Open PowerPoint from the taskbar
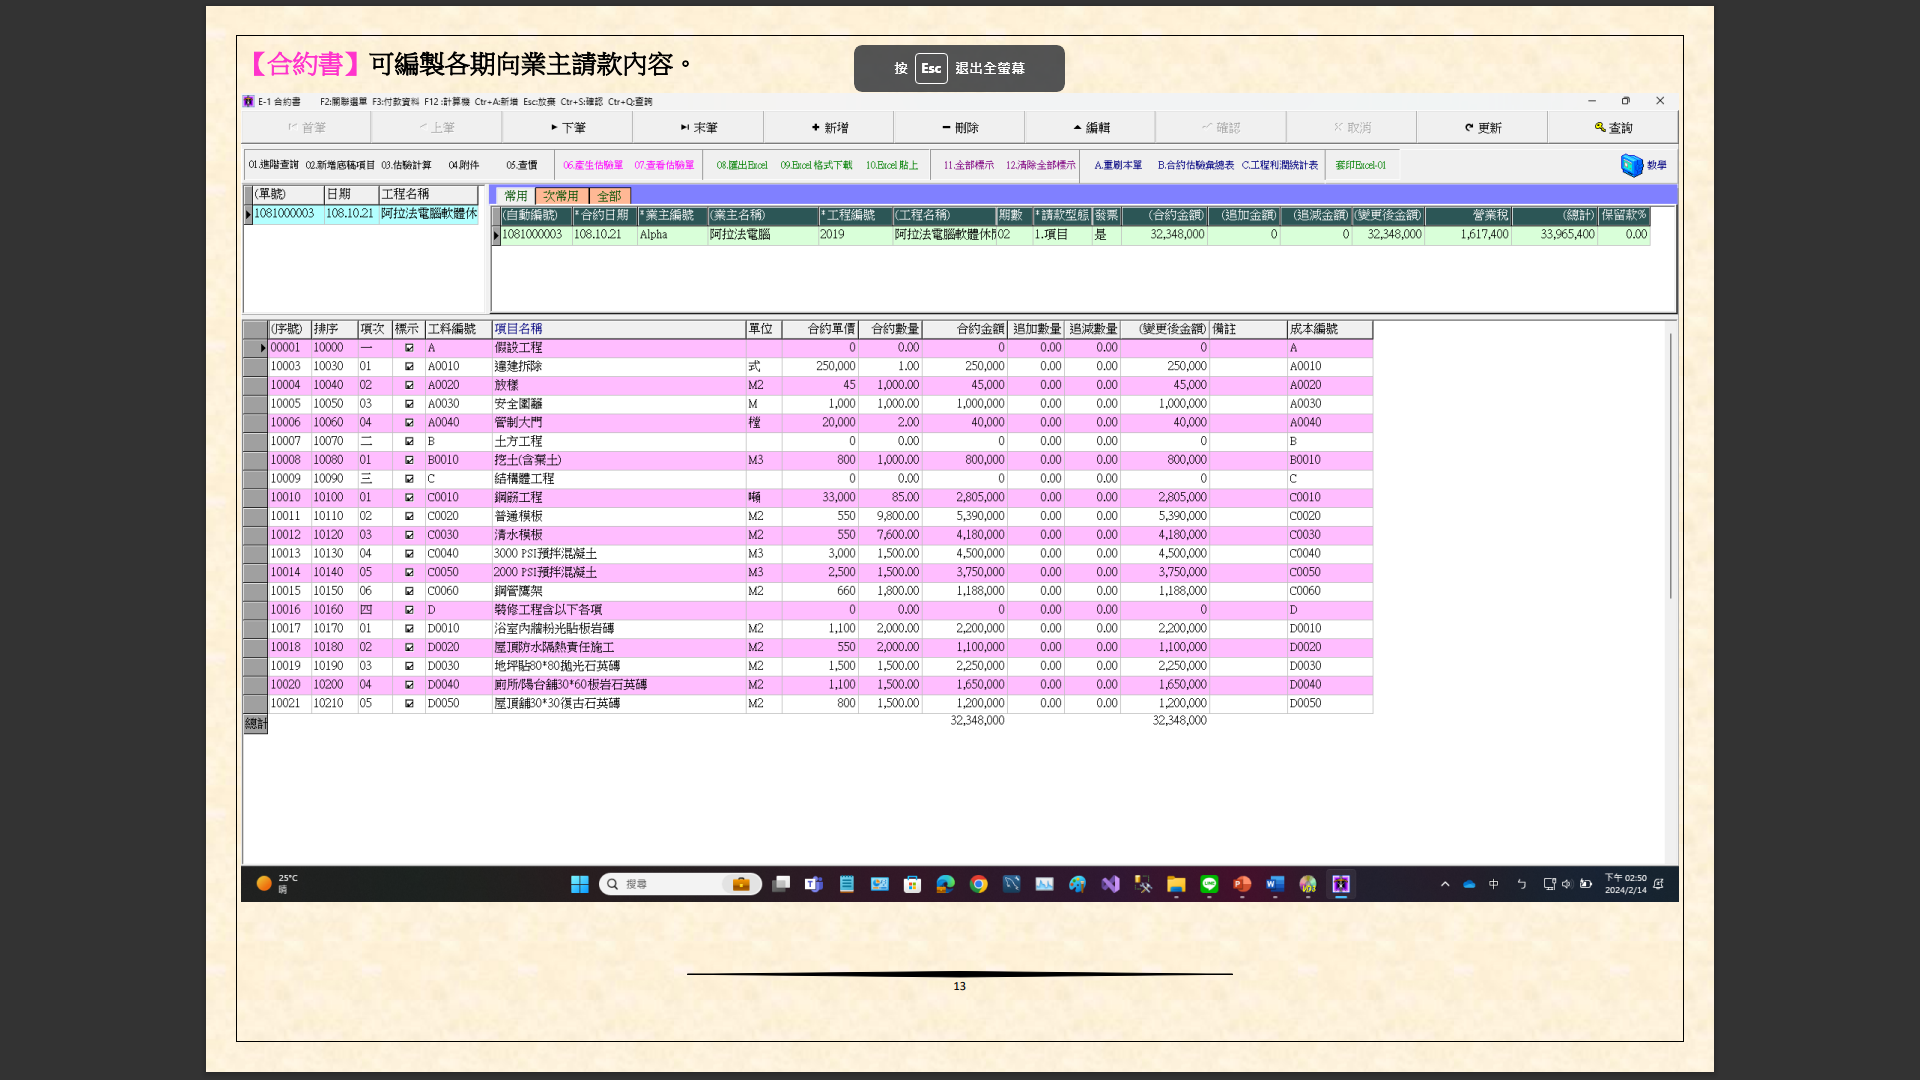Viewport: 1920px width, 1080px height. (x=1242, y=884)
